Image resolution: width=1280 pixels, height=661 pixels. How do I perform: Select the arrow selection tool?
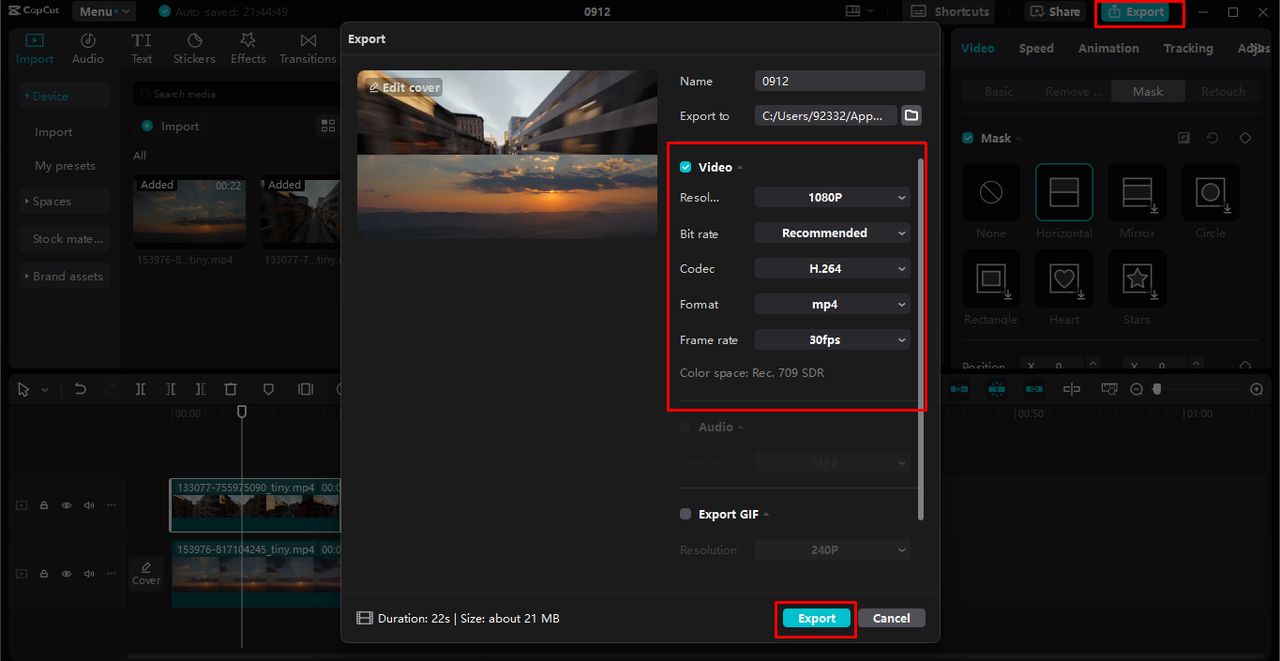click(25, 389)
